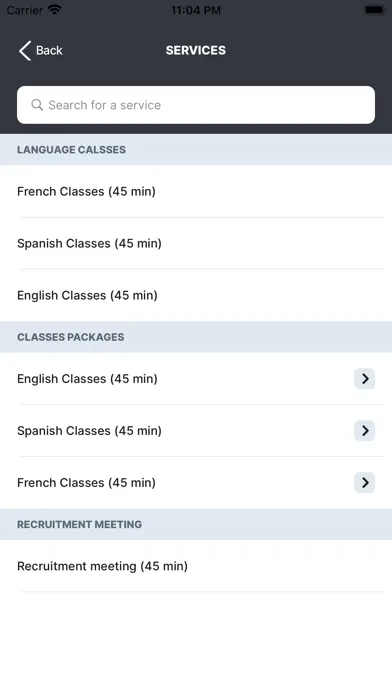Tap the RECRUITMENT MEETING section header
Viewport: 392px width, 696px height.
196,524
